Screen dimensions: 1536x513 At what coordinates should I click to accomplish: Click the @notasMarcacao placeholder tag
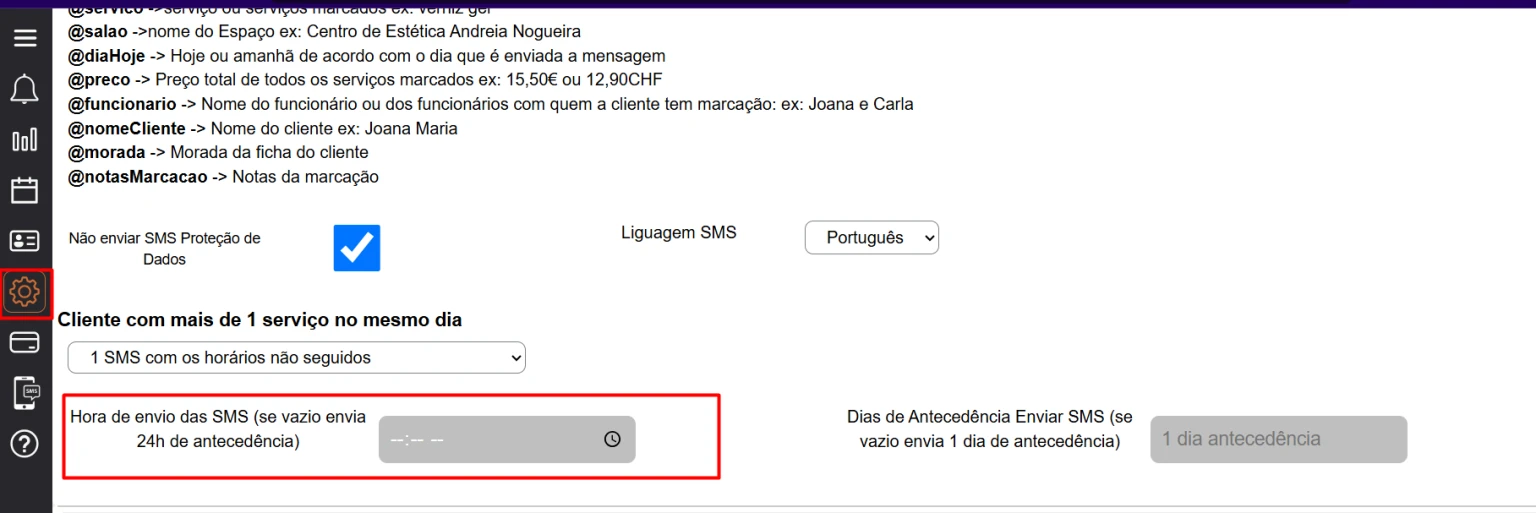click(x=138, y=177)
